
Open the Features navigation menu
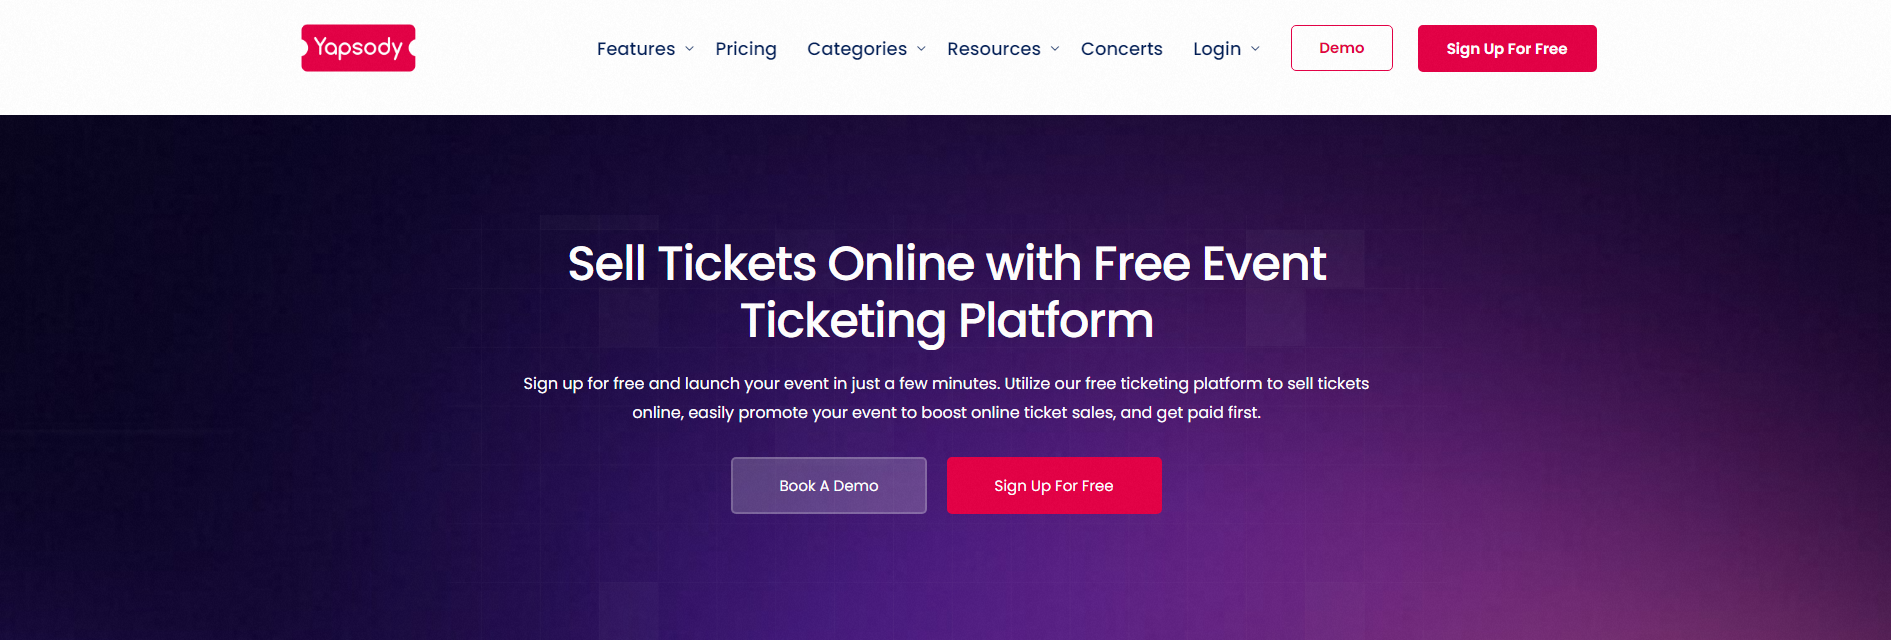pos(636,48)
